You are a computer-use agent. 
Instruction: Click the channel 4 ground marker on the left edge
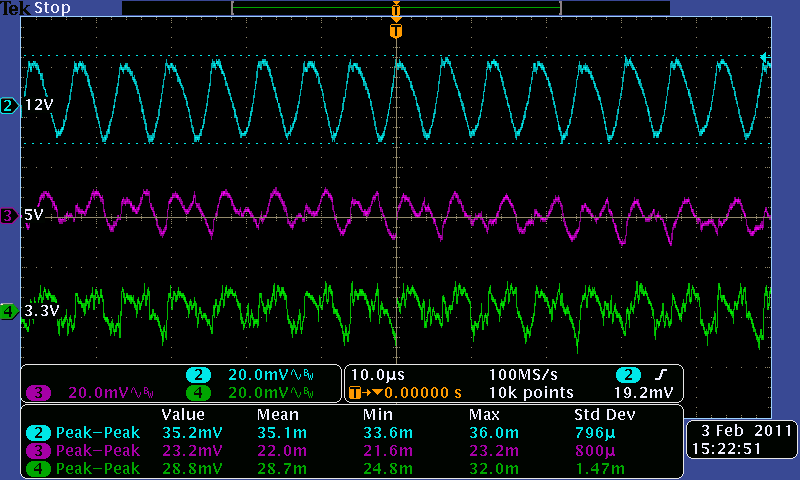9,311
